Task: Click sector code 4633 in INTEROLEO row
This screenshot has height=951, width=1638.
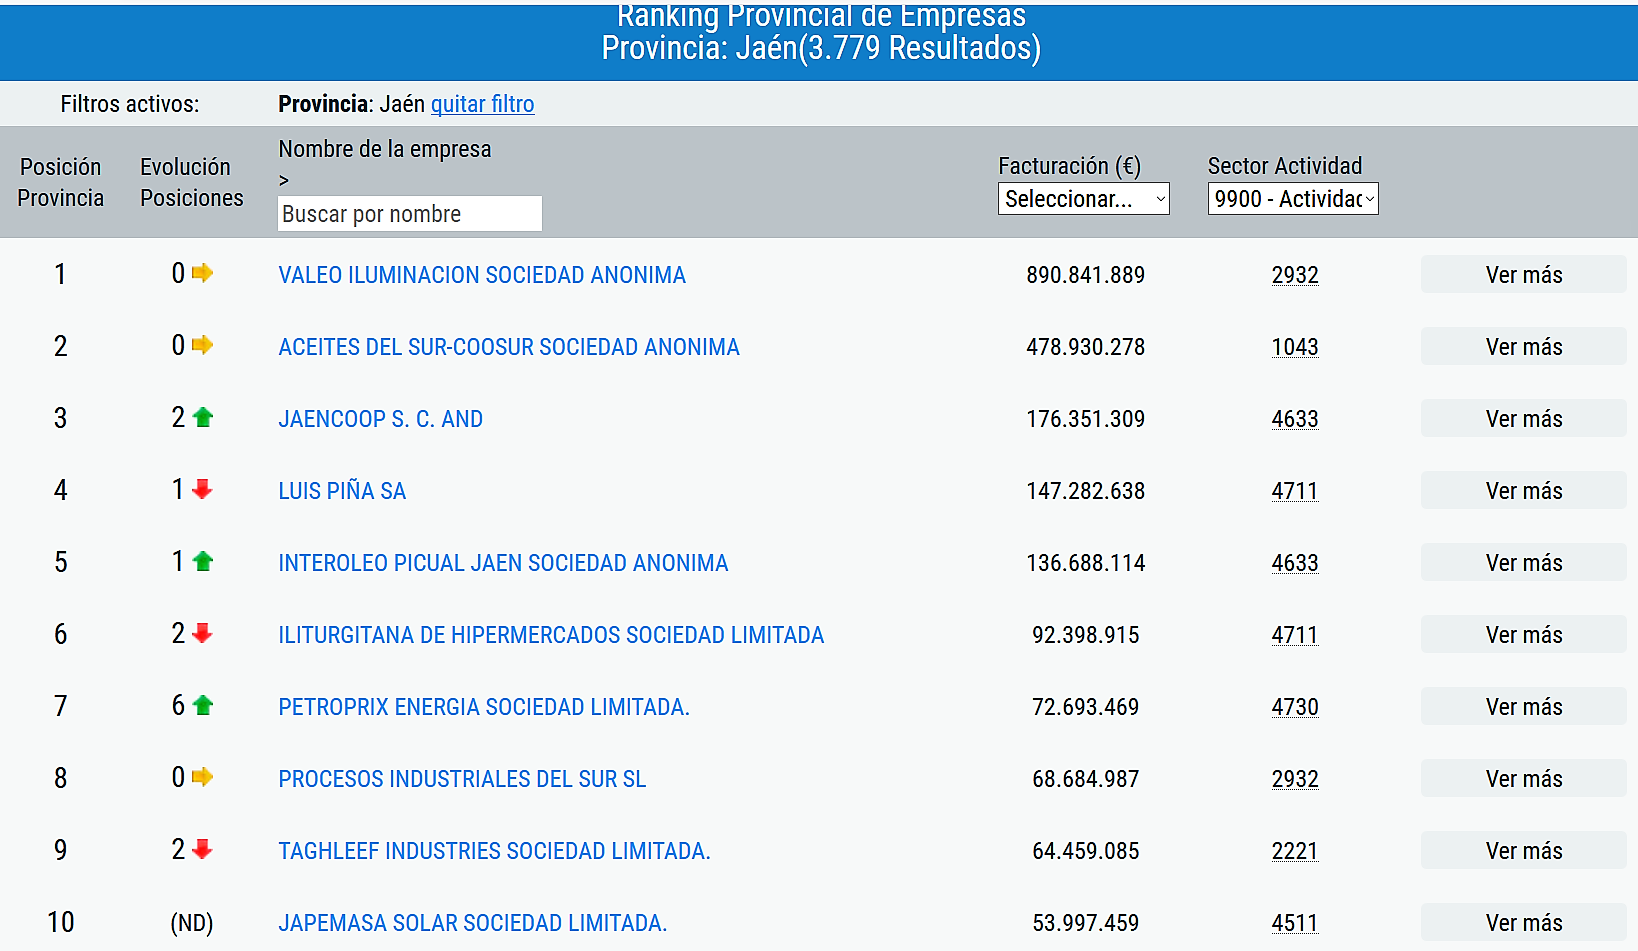Action: (1295, 563)
